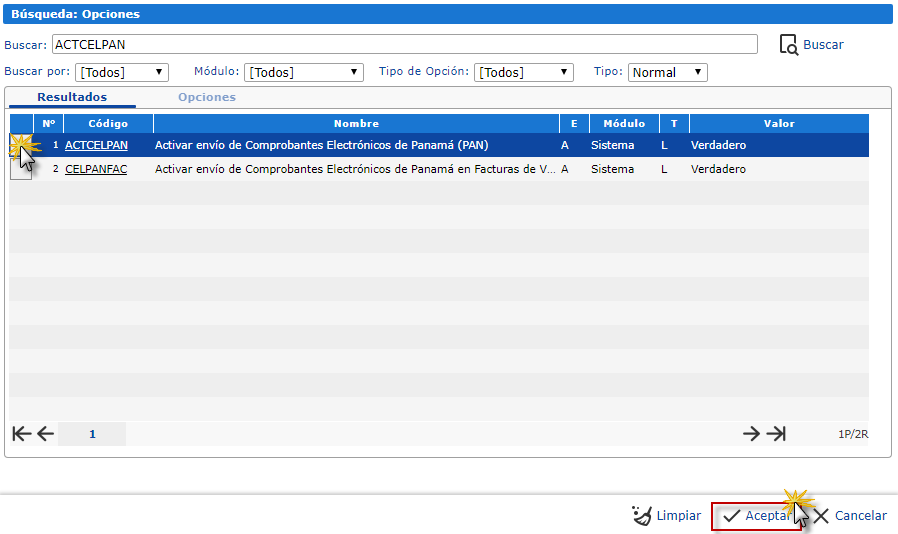Go to previous page arrow
Screen dimensions: 898x534
click(45, 434)
